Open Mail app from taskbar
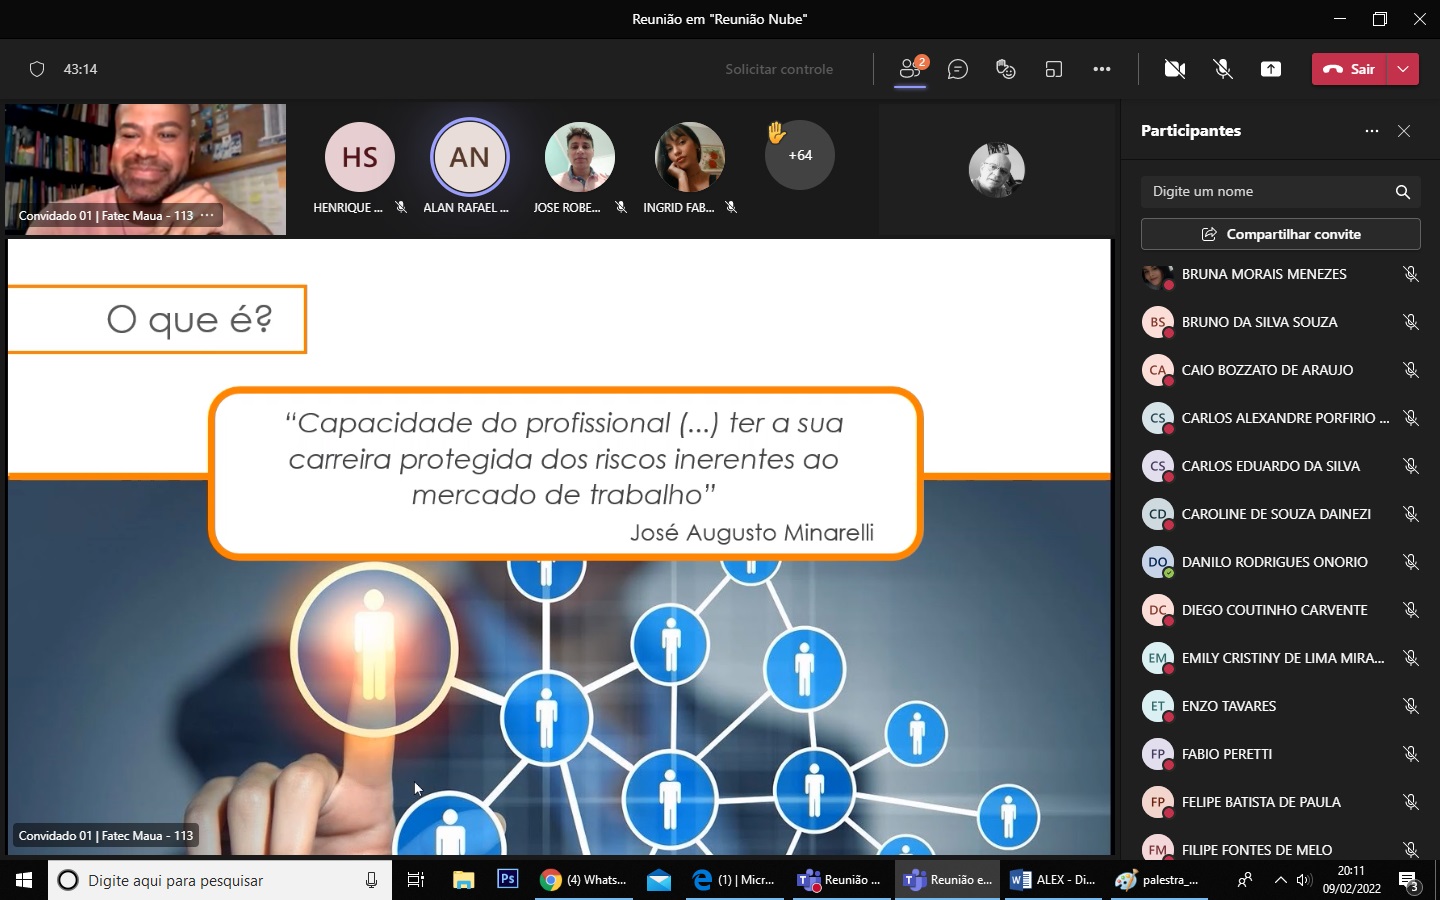 pos(658,880)
